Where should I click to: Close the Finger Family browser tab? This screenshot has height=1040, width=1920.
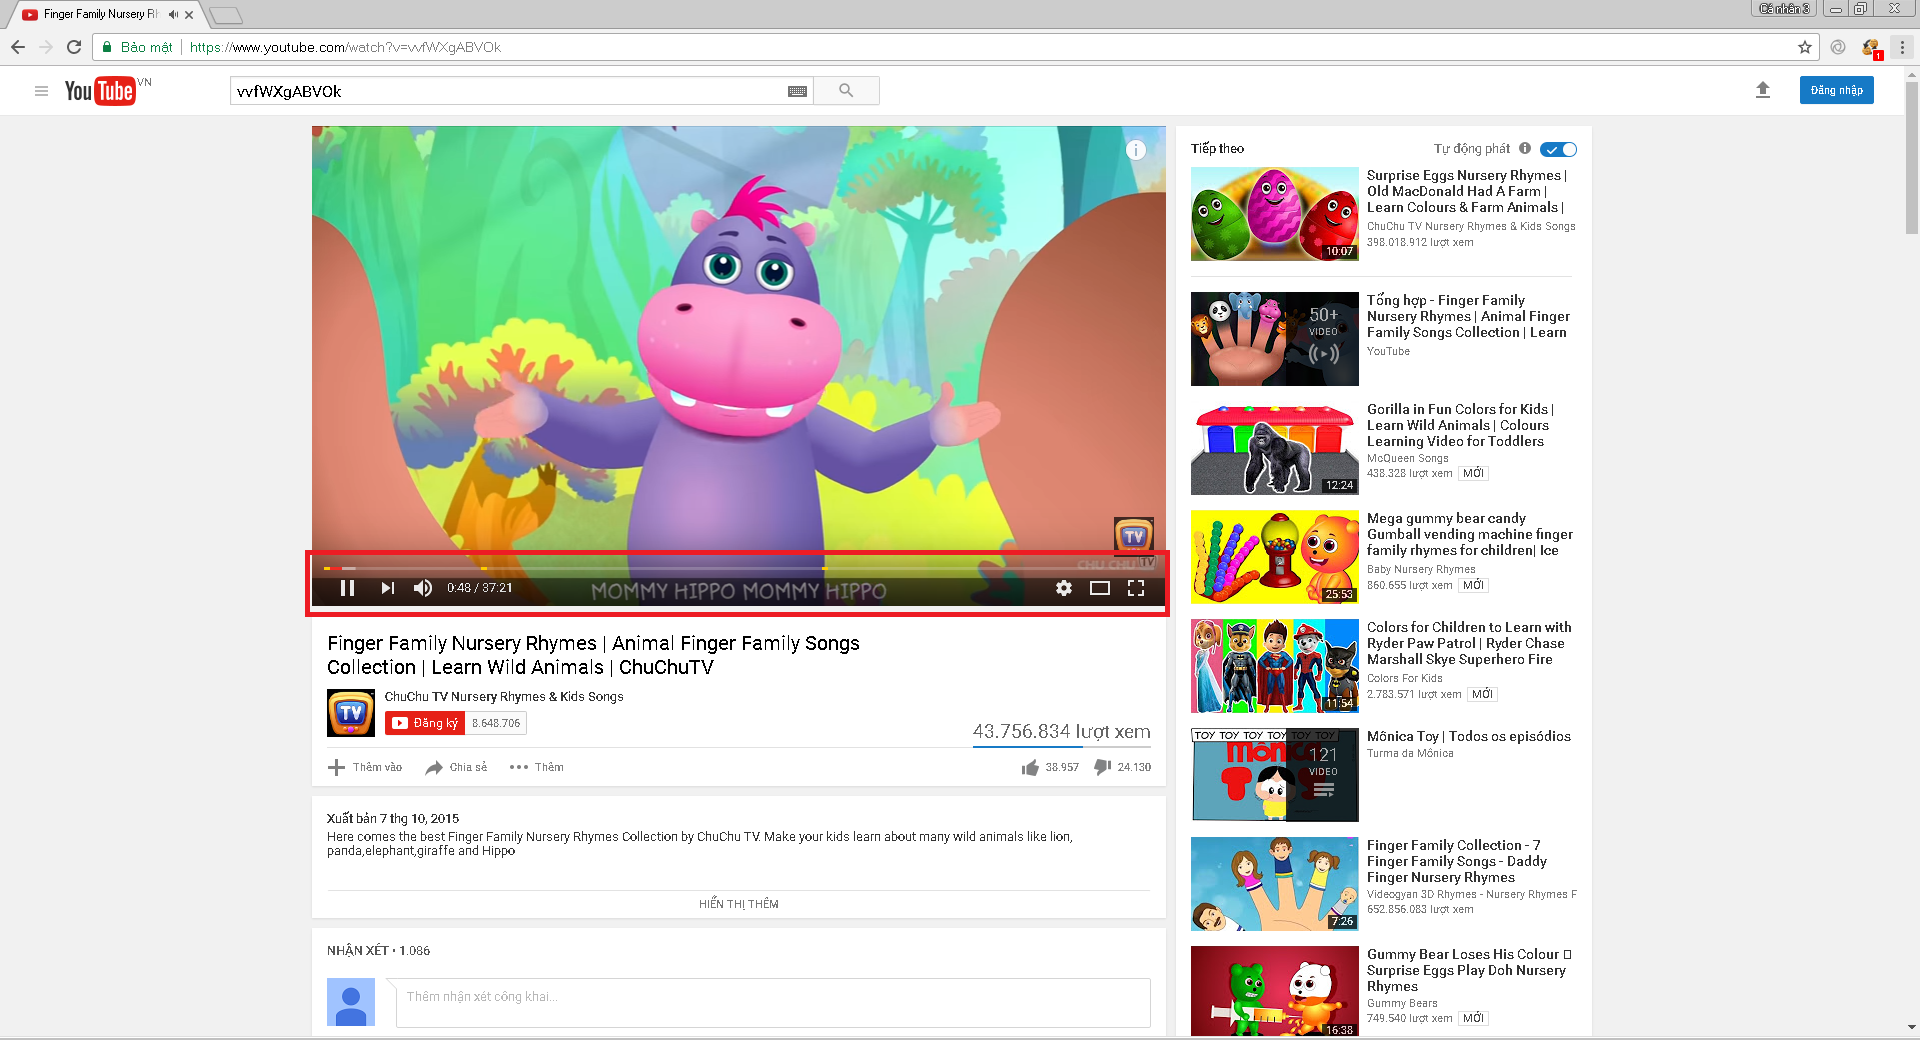pos(189,15)
